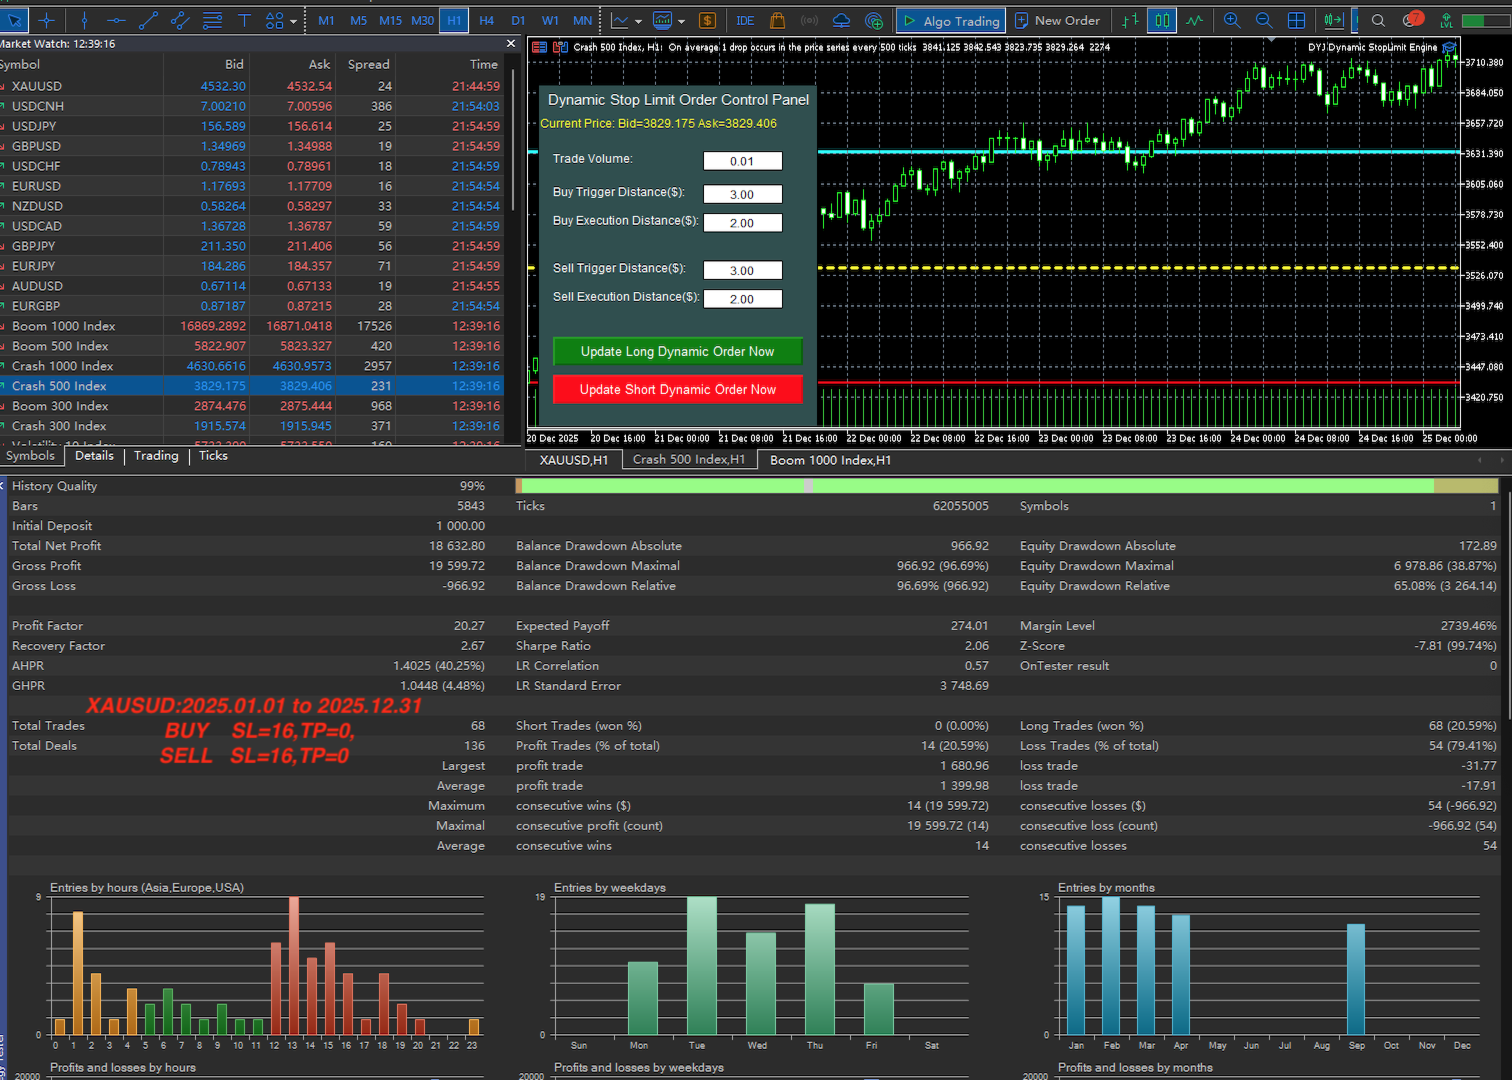The image size is (1512, 1080).
Task: Select the arrow cursor tool
Action: click(15, 20)
